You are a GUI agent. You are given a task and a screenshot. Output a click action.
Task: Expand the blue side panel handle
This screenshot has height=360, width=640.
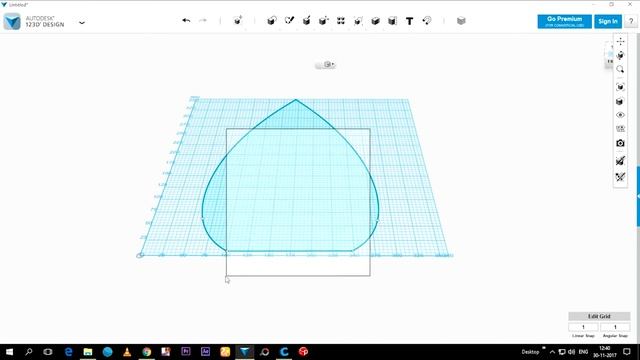(638, 196)
